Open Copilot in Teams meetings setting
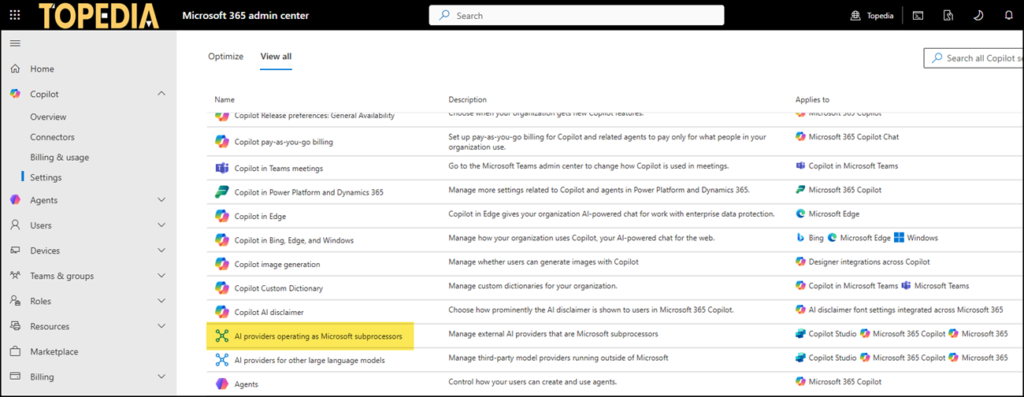Viewport: 1024px width, 397px height. 279,168
